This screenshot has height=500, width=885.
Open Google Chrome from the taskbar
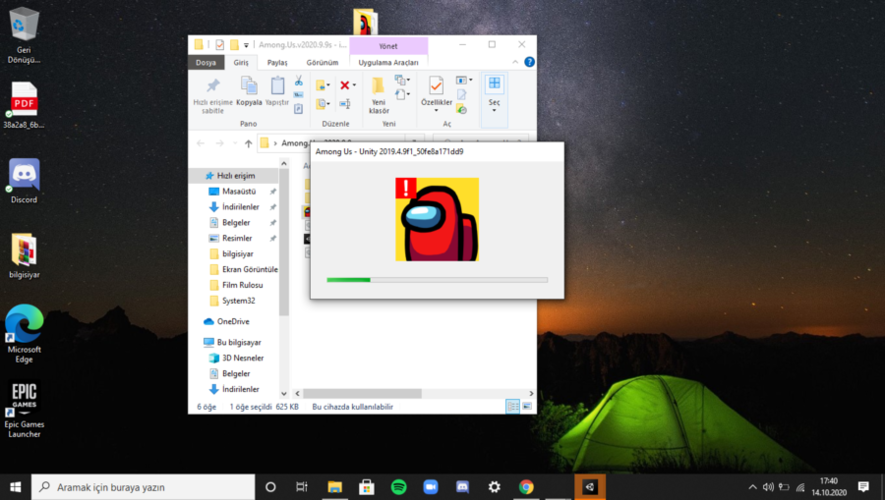tap(526, 487)
